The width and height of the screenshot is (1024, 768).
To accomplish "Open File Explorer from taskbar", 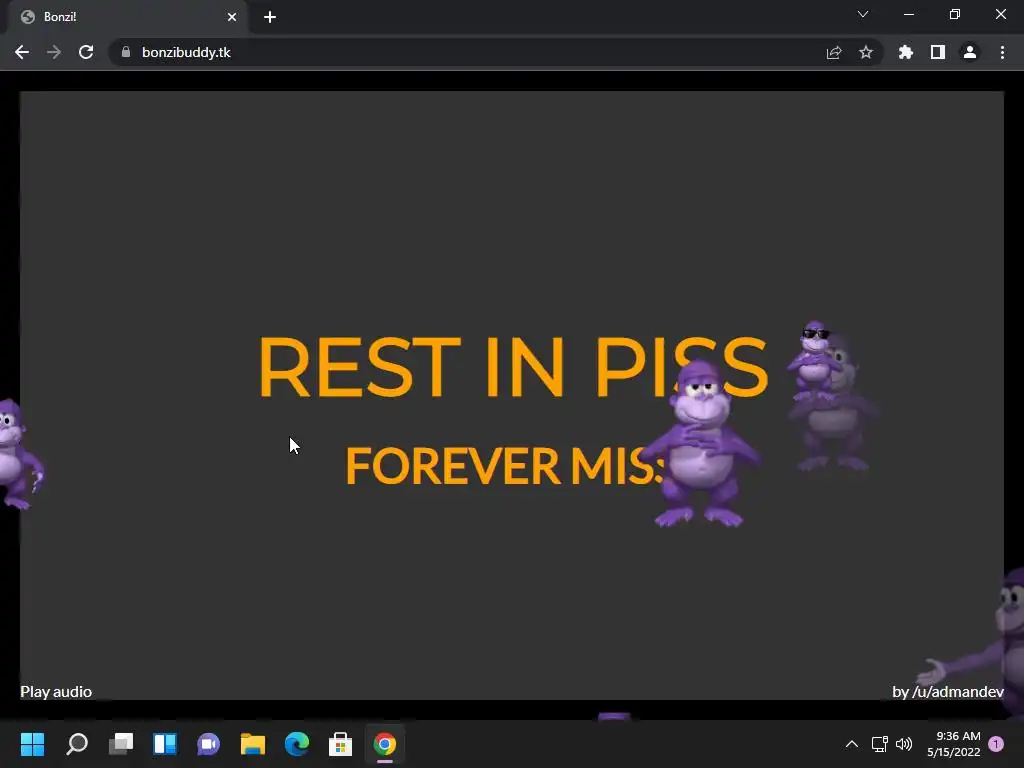I will [x=253, y=744].
